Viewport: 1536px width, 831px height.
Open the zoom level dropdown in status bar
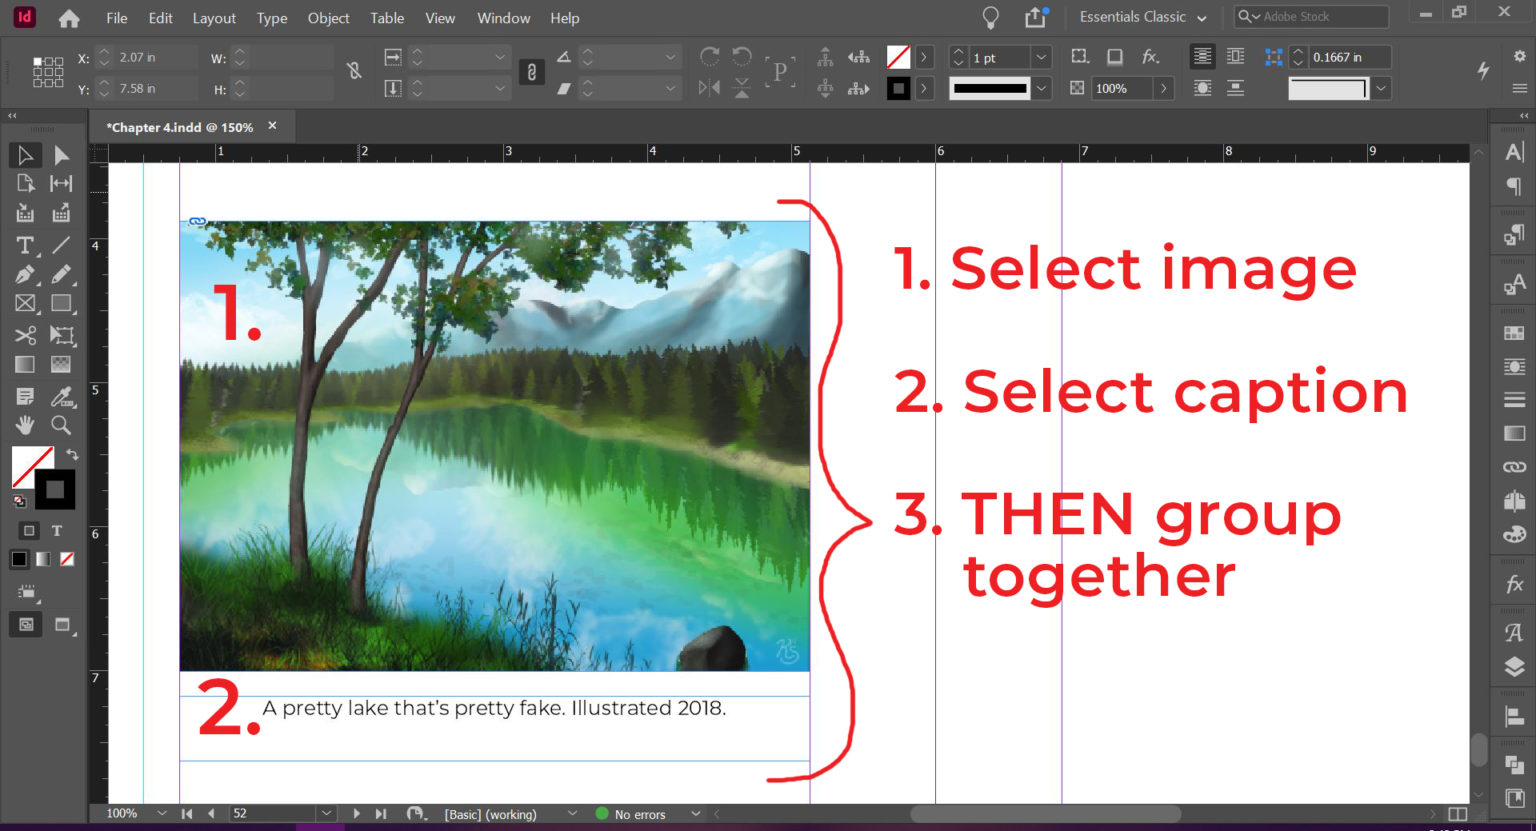click(161, 813)
